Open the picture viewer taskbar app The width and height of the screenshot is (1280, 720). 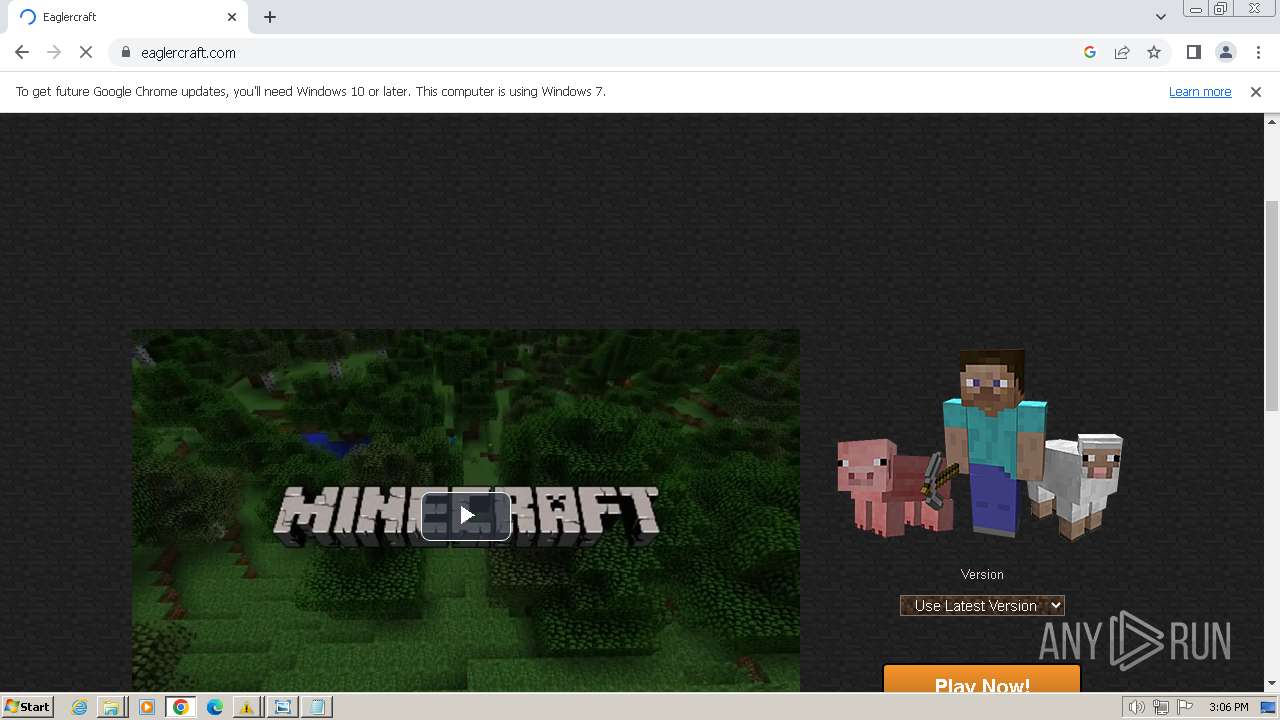[x=282, y=707]
